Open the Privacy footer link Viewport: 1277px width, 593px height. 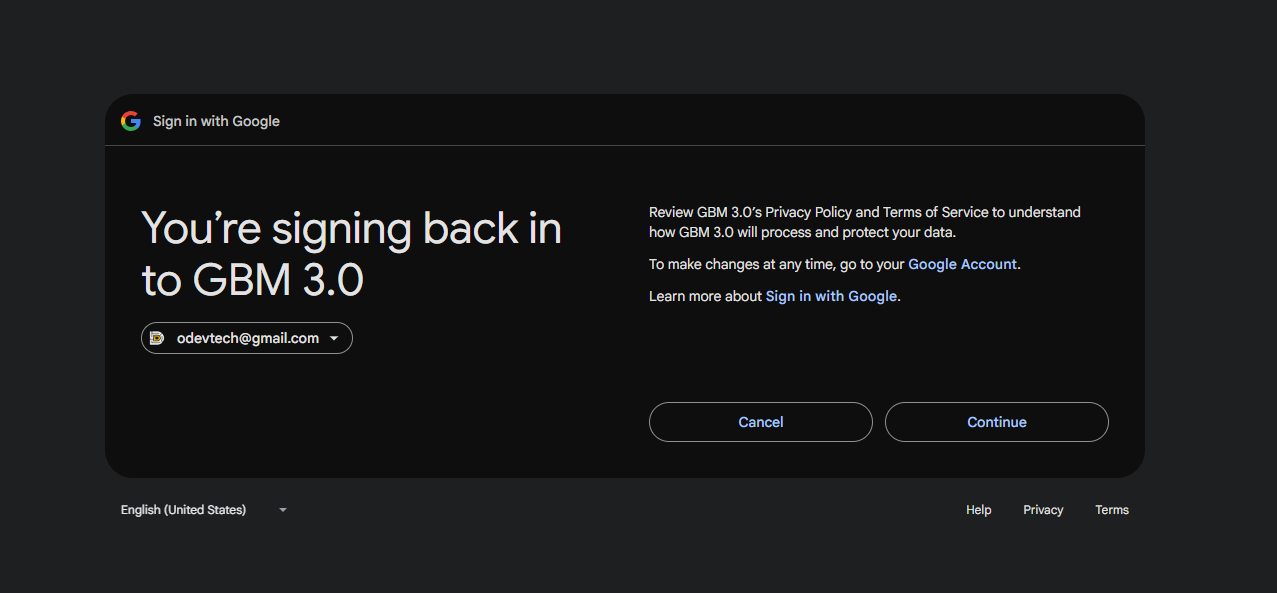click(x=1043, y=510)
